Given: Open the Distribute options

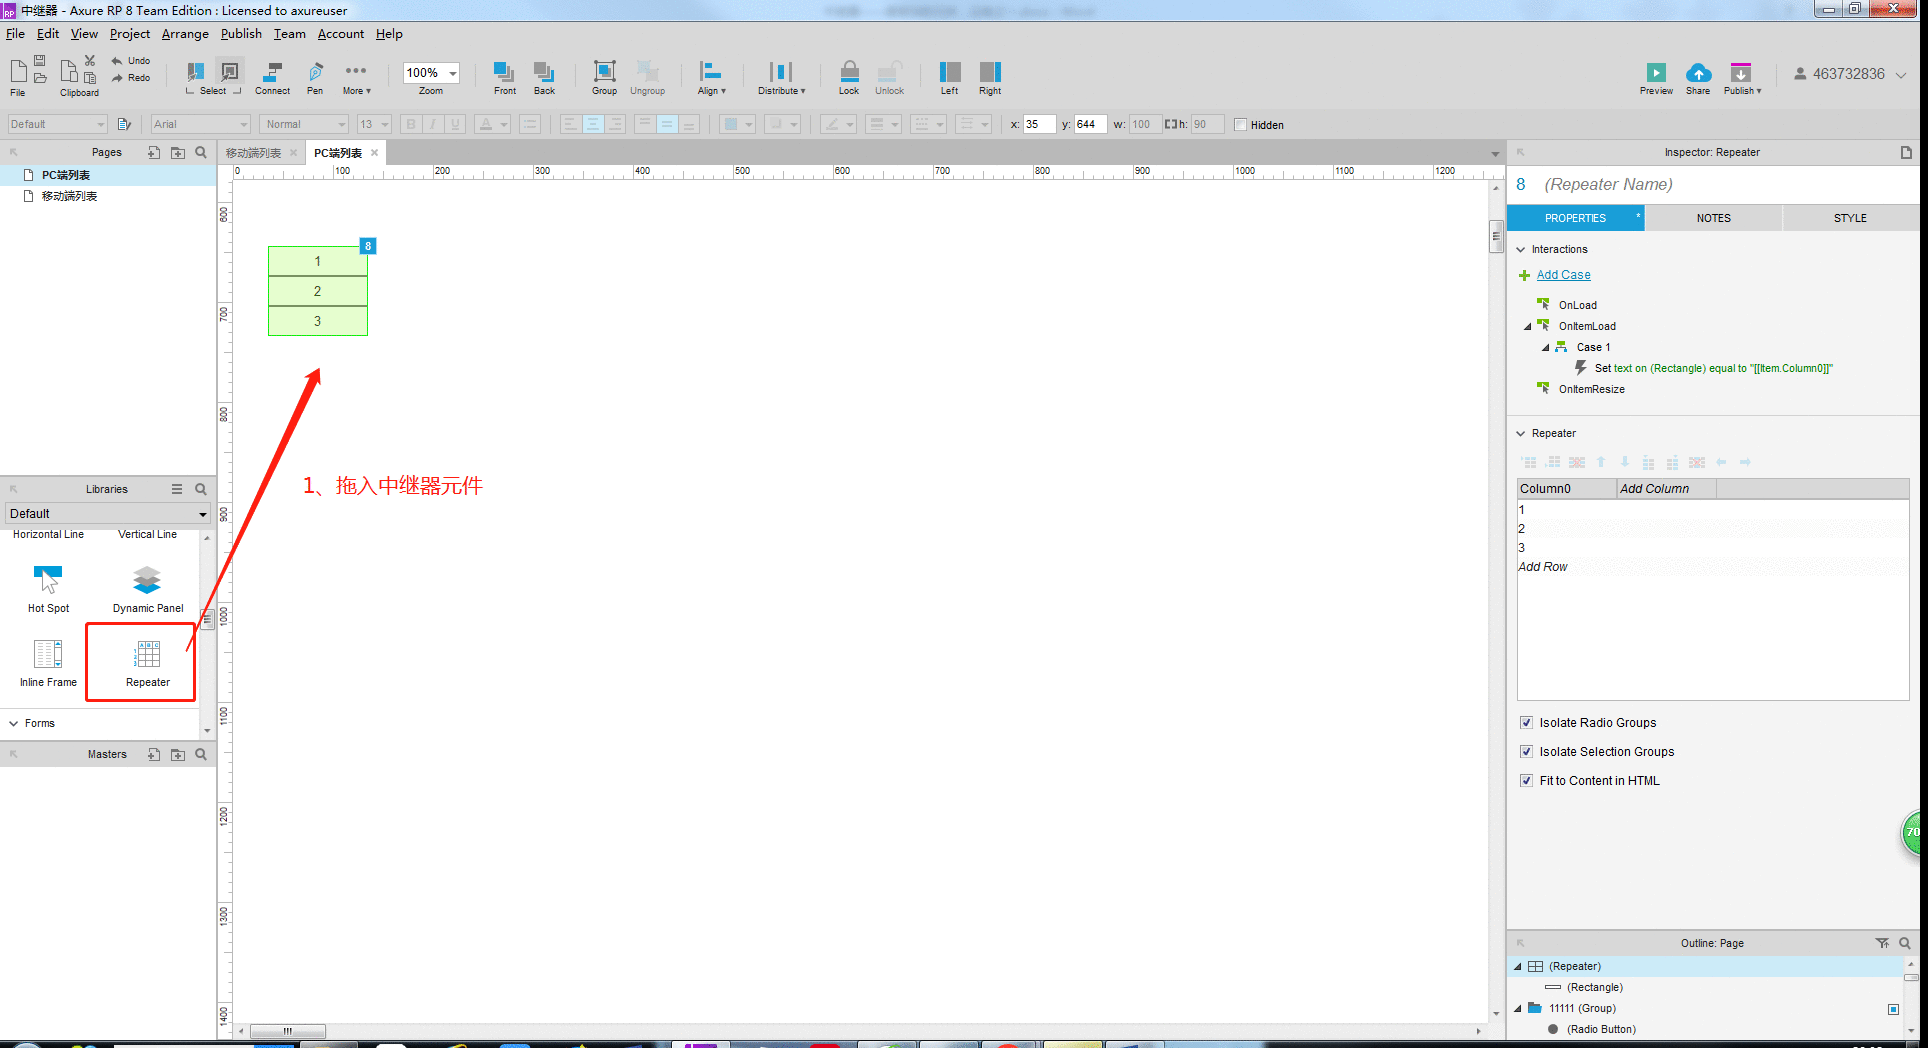Looking at the screenshot, I should pos(781,78).
